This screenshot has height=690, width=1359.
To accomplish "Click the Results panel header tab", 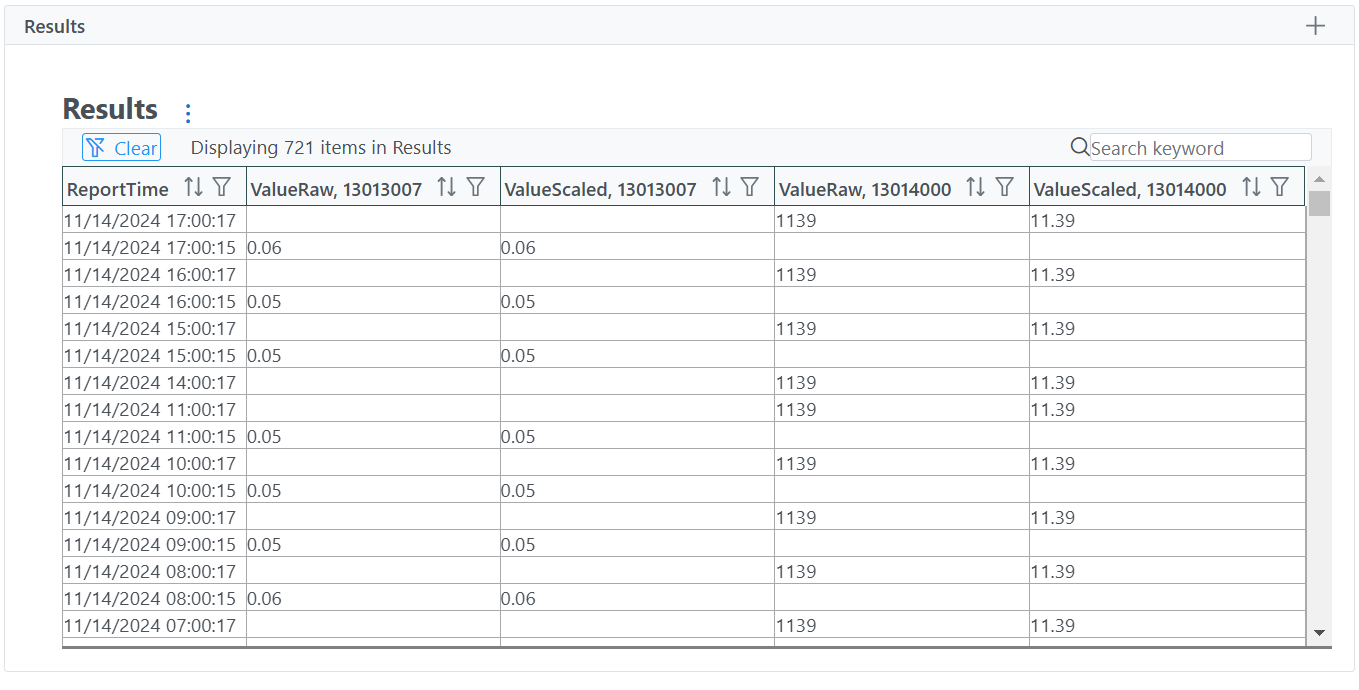I will pyautogui.click(x=55, y=27).
